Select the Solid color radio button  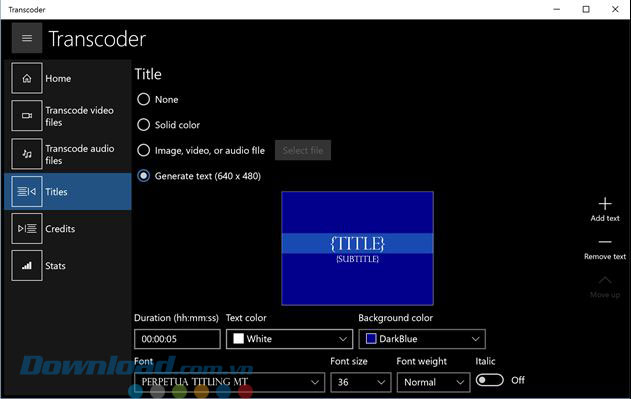[144, 125]
